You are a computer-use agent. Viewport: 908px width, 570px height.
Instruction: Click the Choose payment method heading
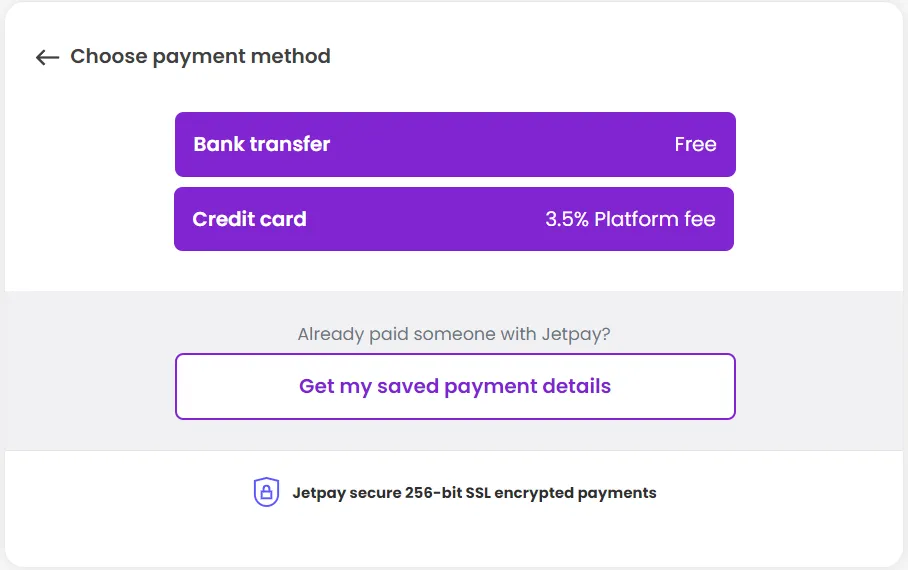coord(200,56)
